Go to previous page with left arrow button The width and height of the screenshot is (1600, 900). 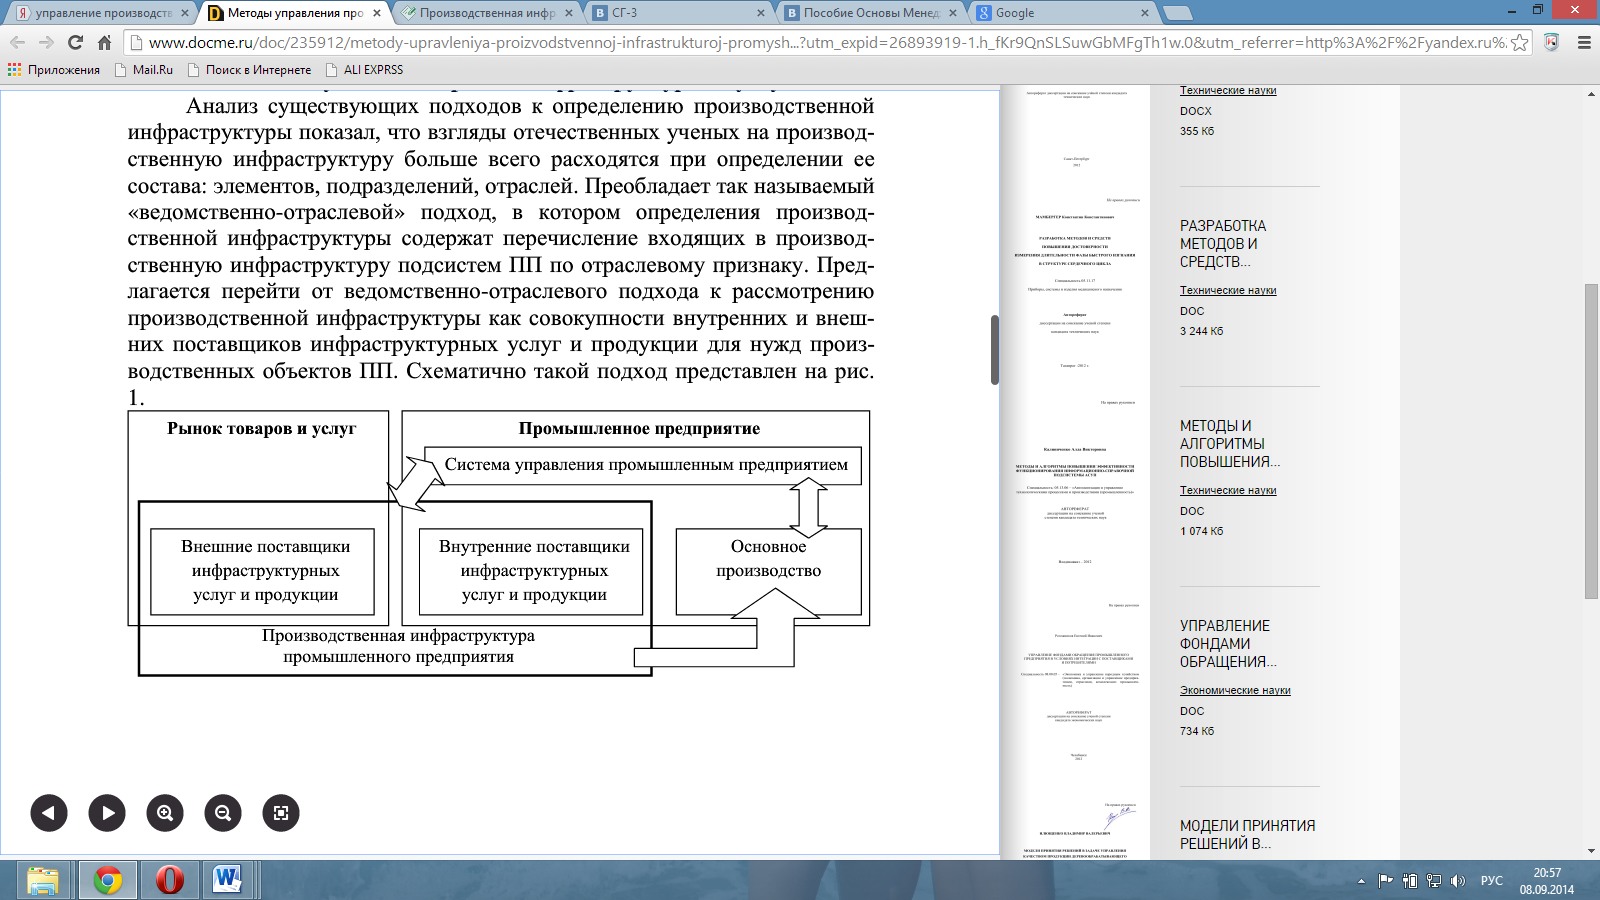point(48,813)
